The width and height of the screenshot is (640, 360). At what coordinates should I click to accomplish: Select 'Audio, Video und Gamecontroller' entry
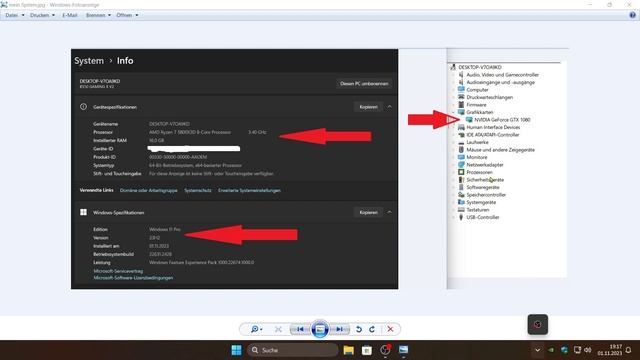(502, 75)
